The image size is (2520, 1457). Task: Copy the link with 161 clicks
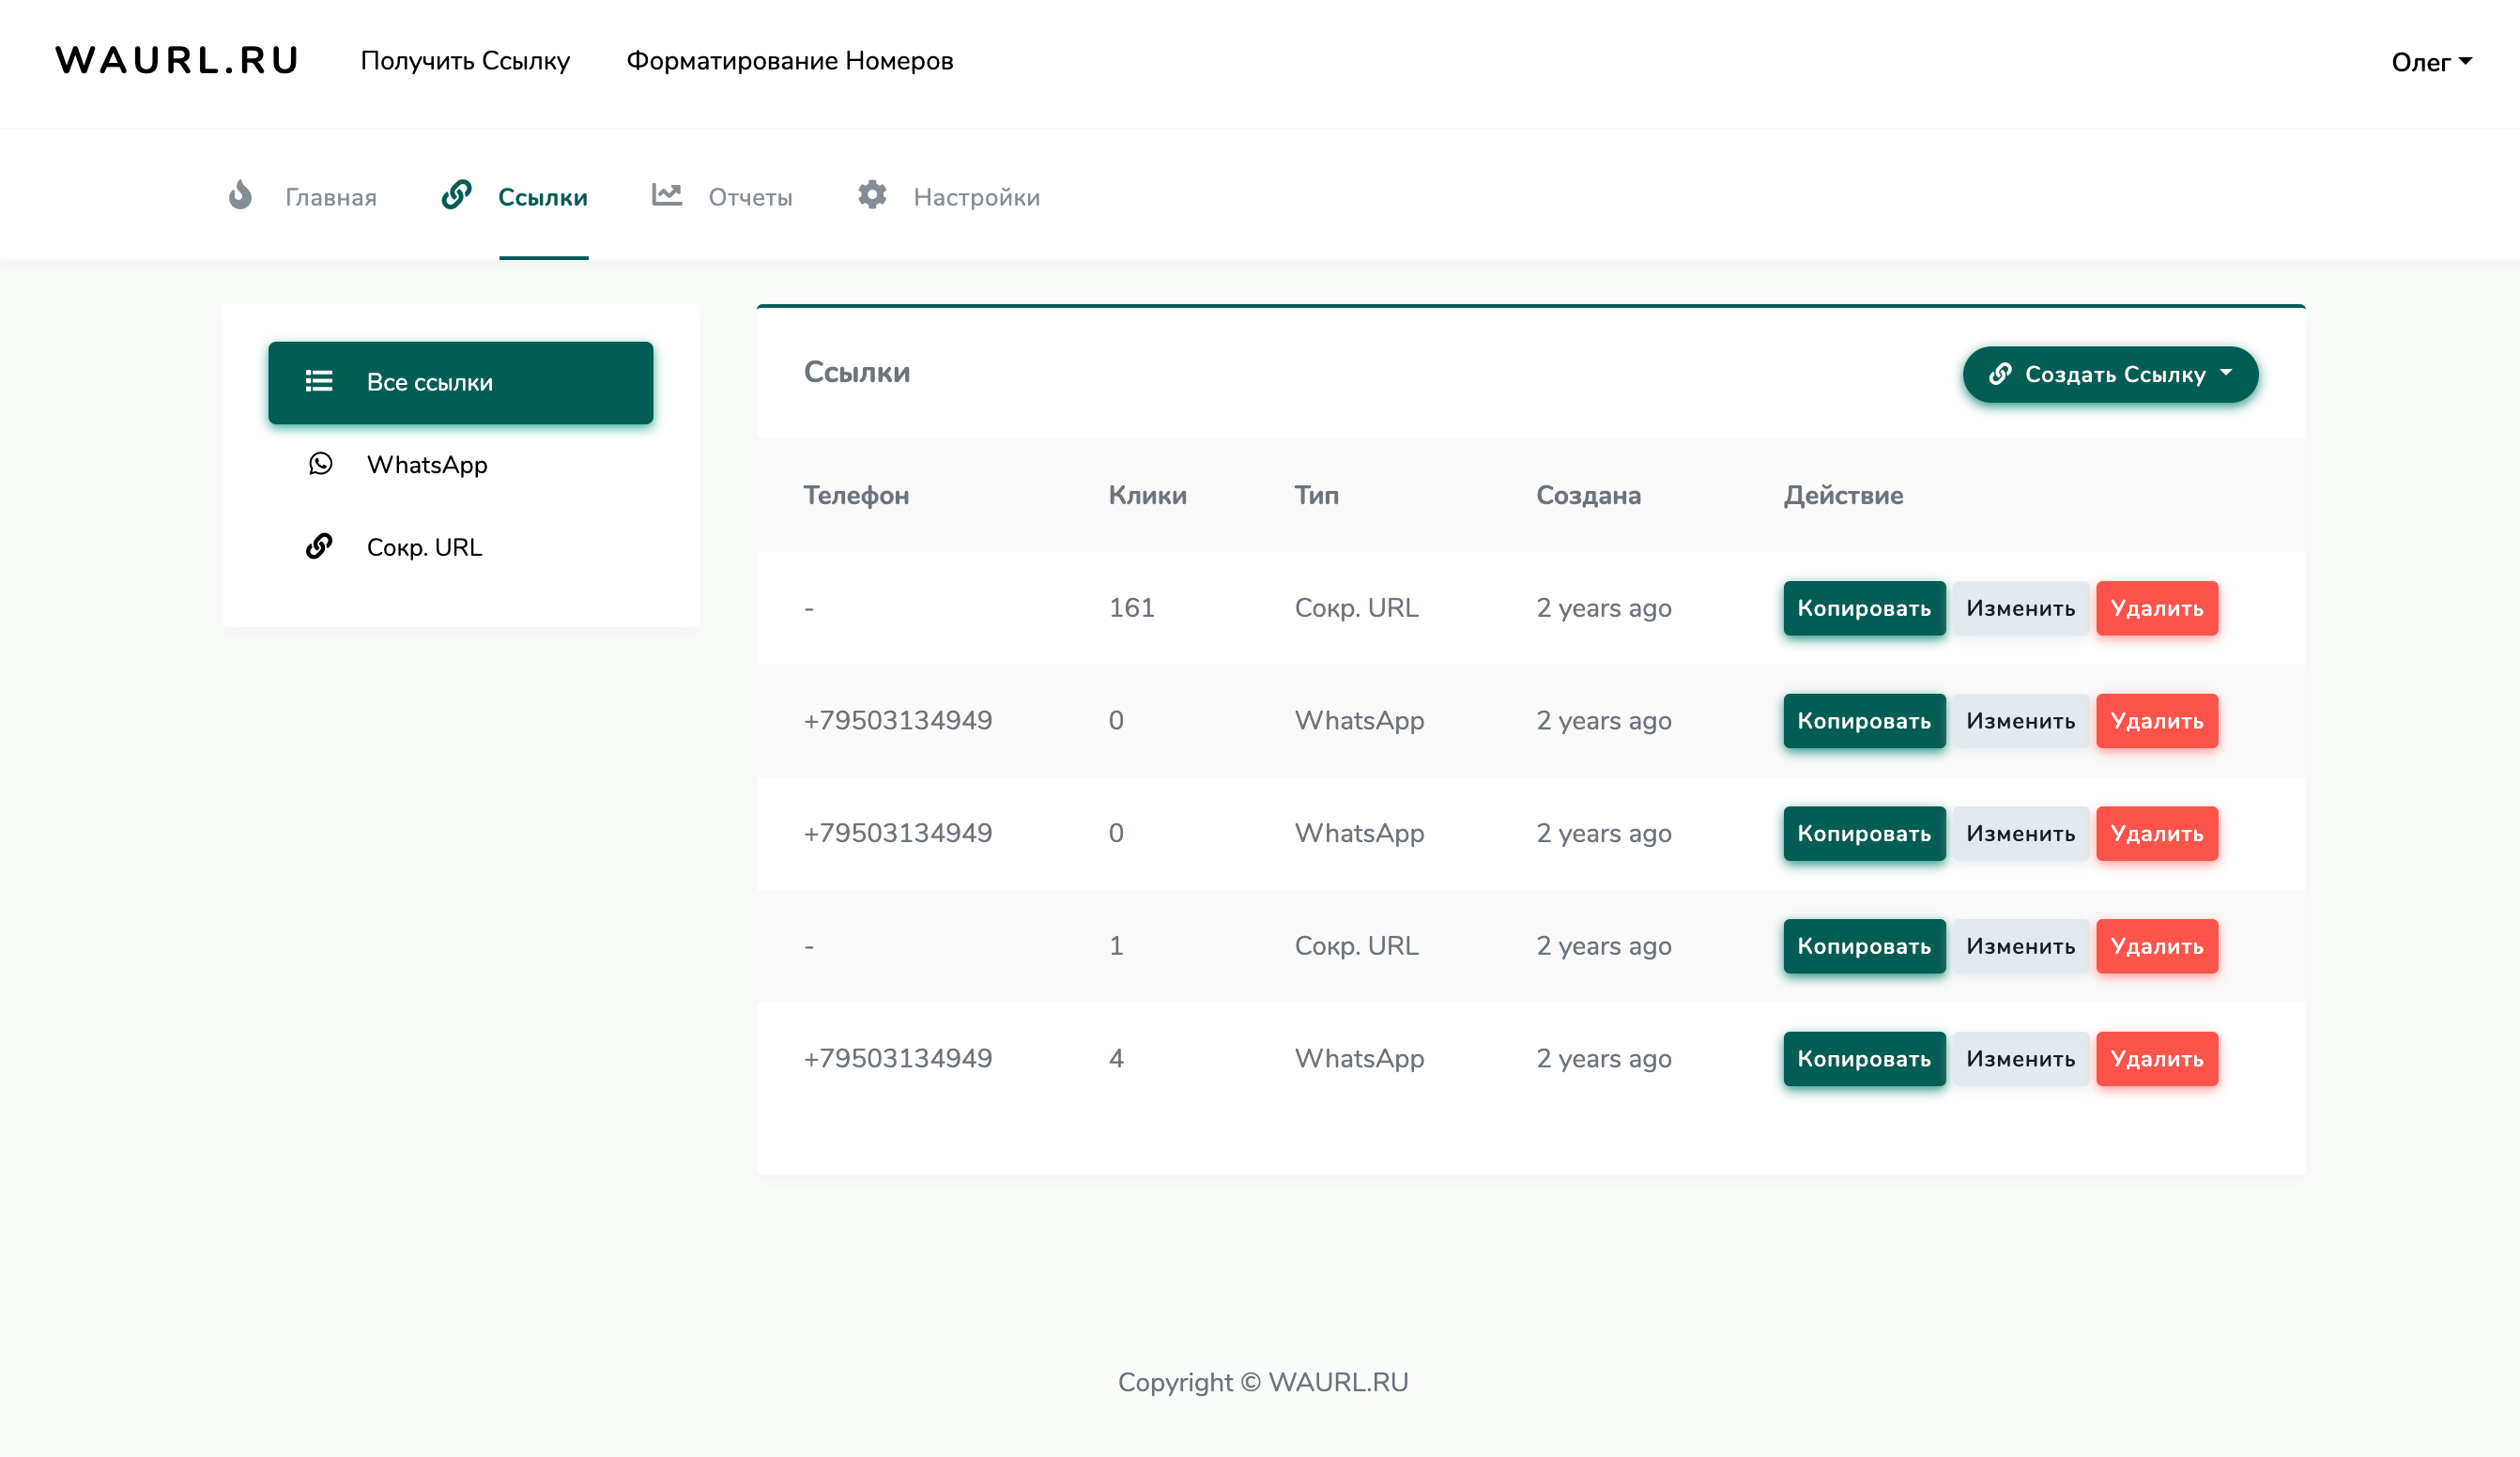[1863, 608]
